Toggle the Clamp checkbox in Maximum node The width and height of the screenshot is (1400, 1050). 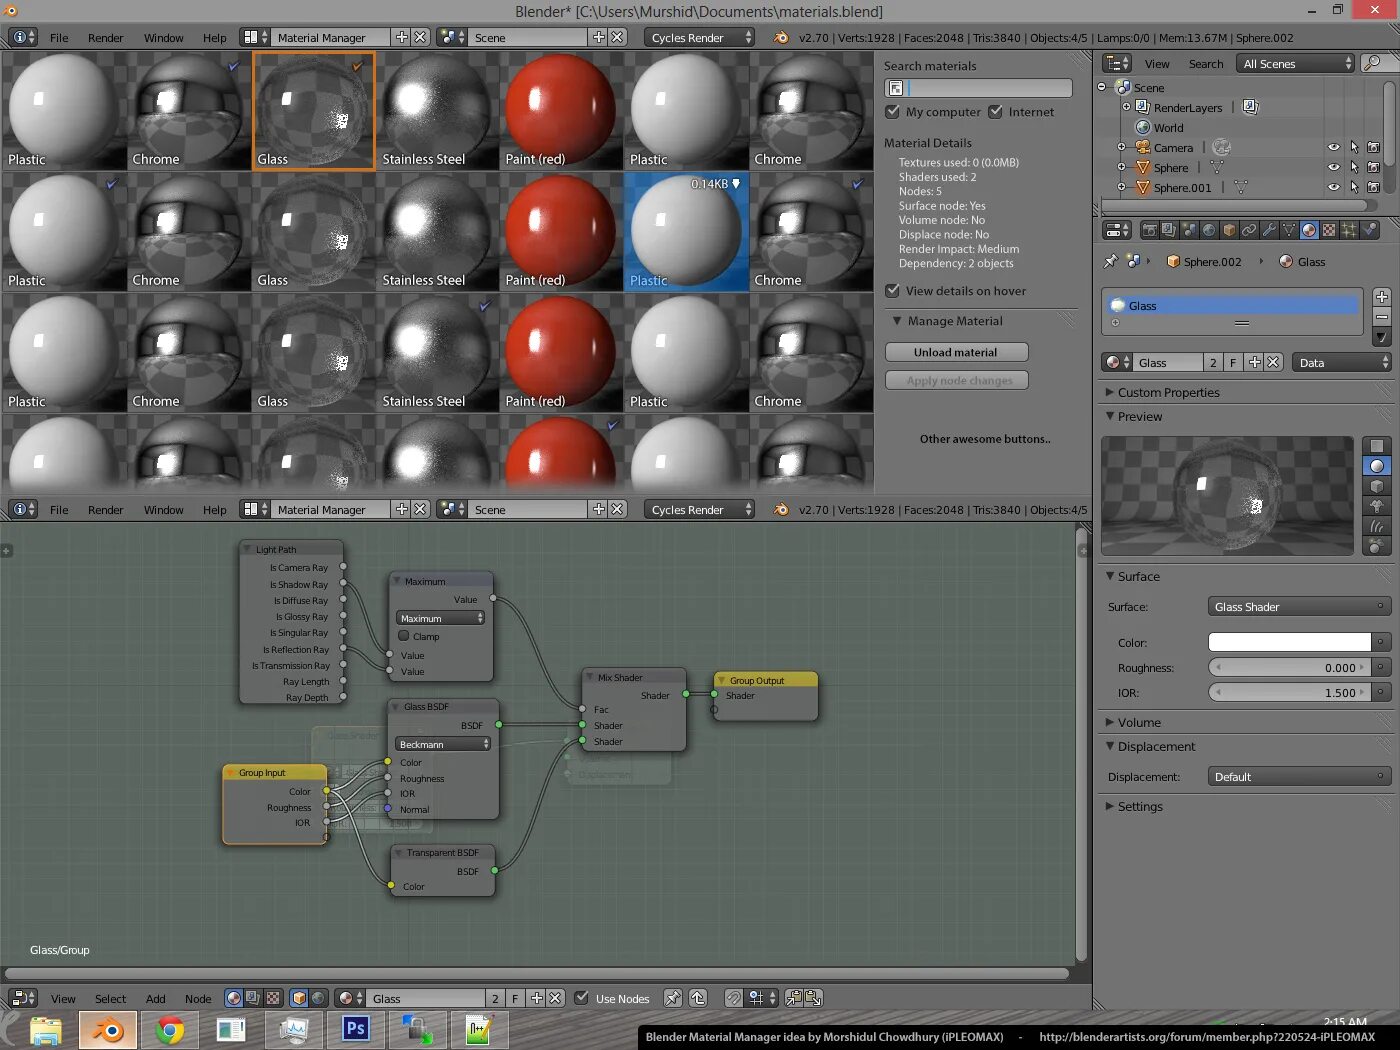(404, 636)
